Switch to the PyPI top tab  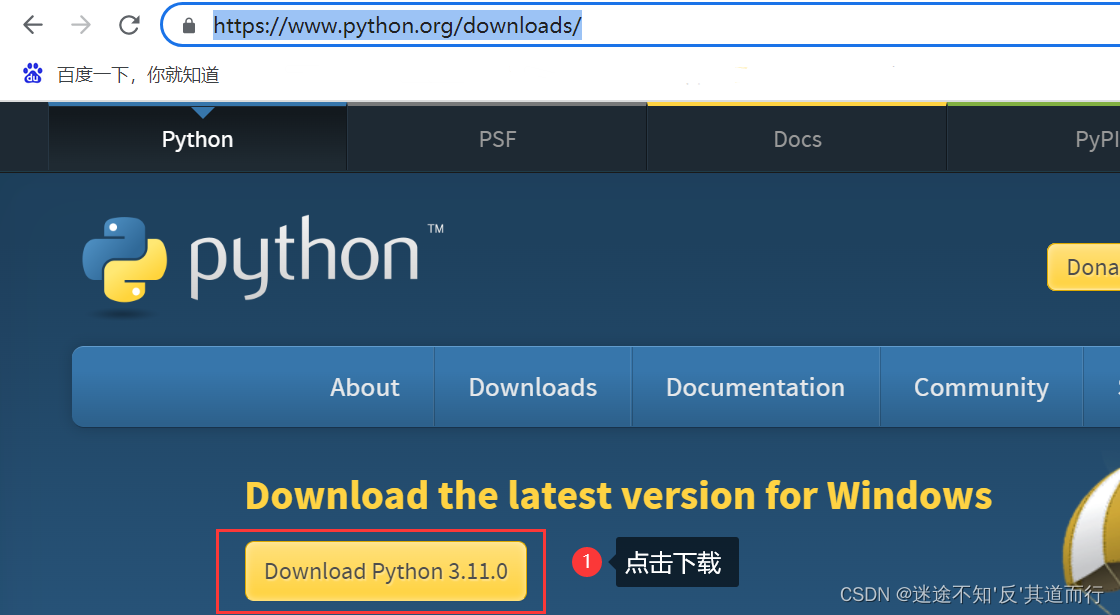pyautogui.click(x=1034, y=139)
